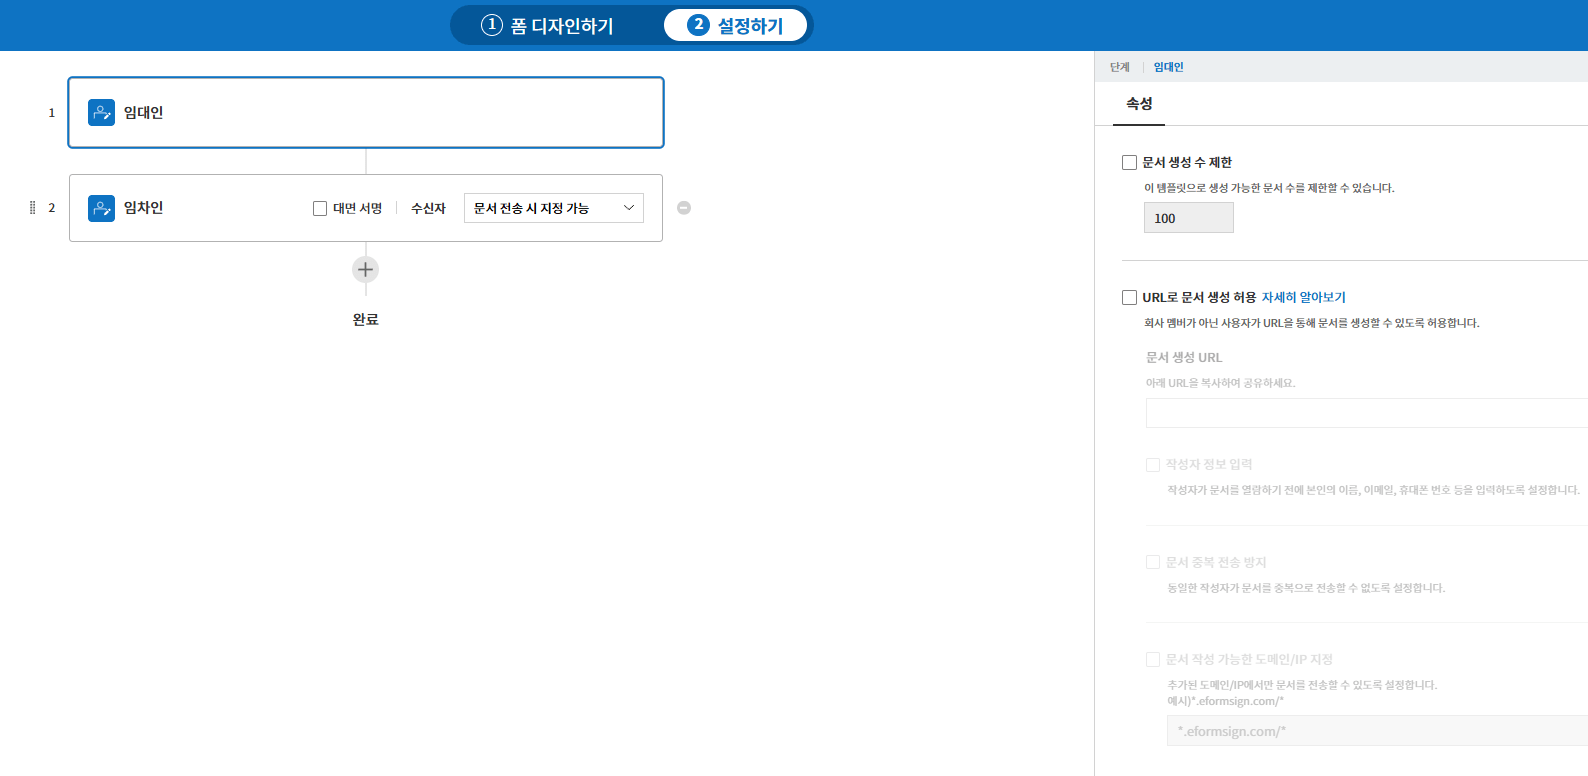Click the 임차인 participant icon

pos(101,208)
